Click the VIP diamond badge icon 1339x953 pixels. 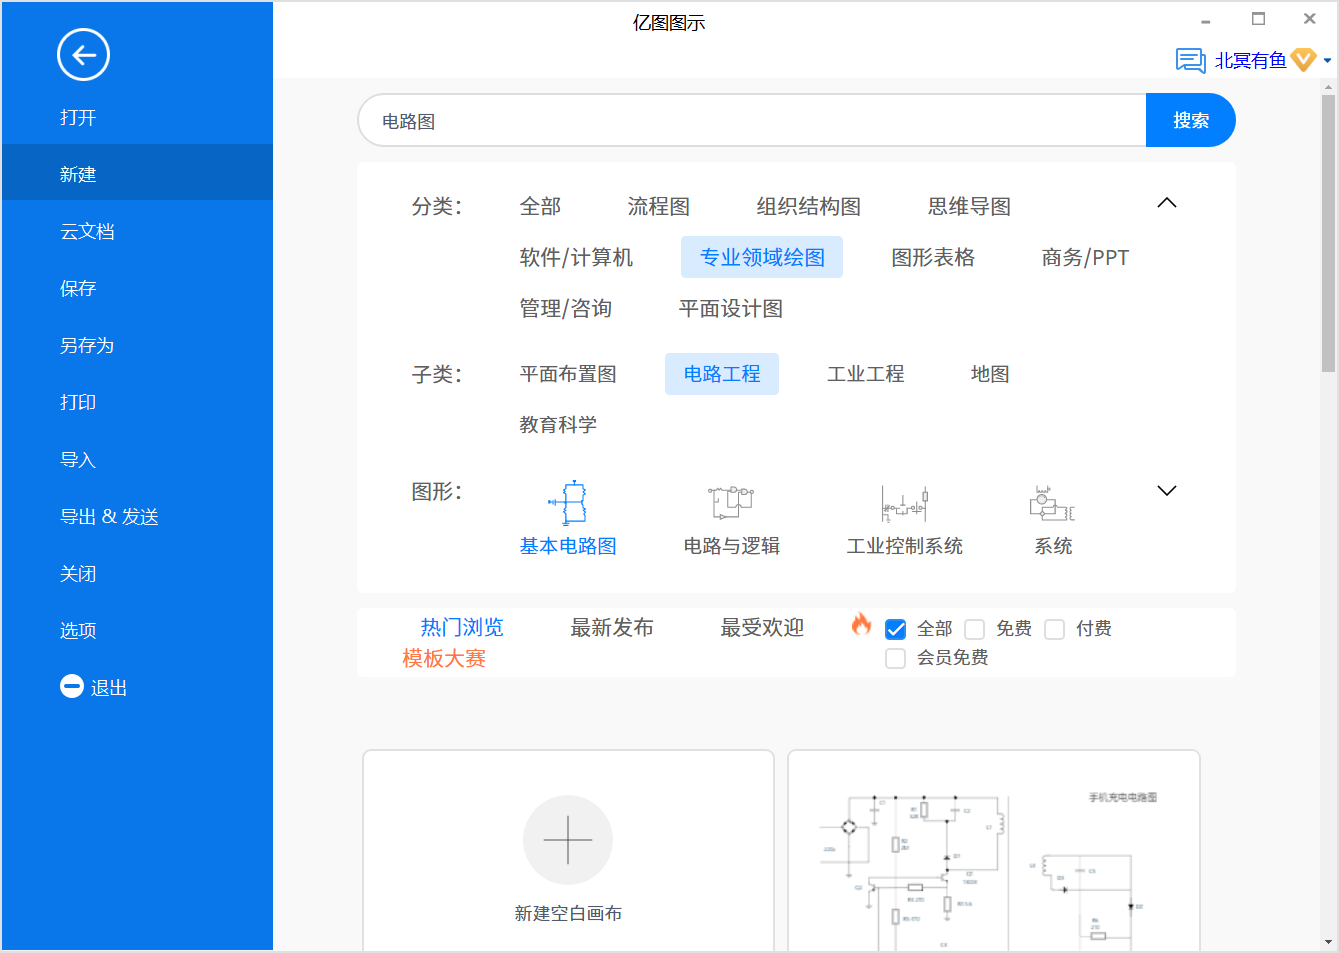tap(1303, 60)
